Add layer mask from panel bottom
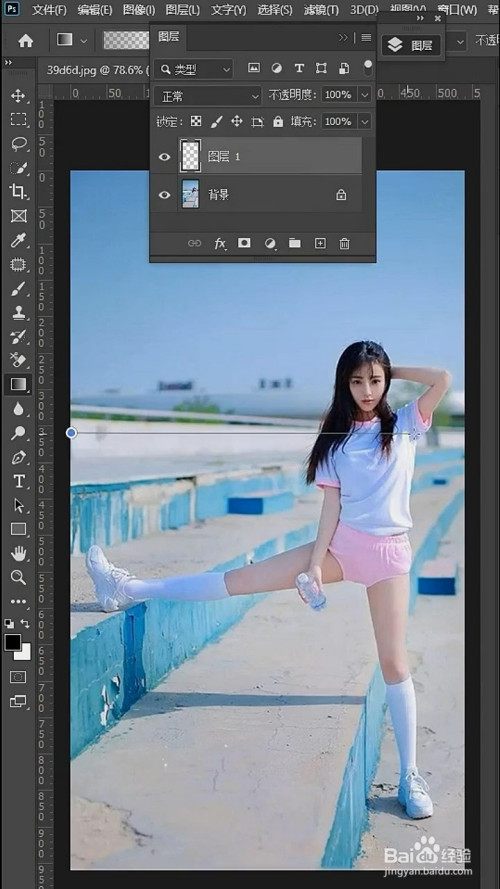The height and width of the screenshot is (889, 500). (x=244, y=243)
